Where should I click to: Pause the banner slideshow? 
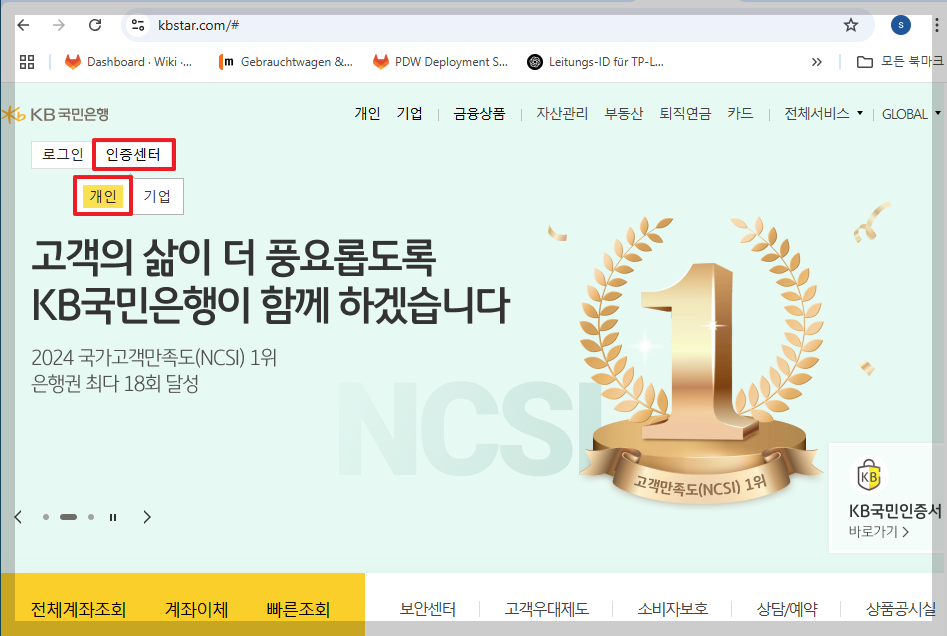pos(112,517)
